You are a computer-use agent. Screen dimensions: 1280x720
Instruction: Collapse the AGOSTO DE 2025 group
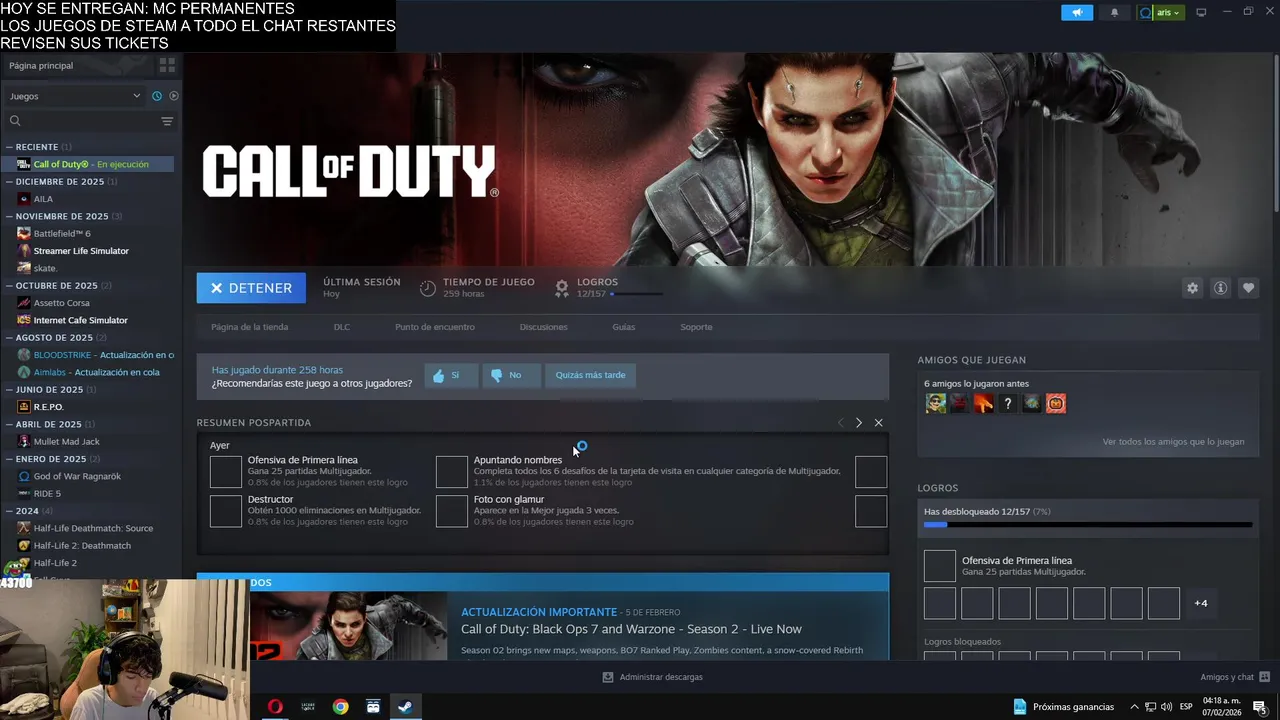pyautogui.click(x=9, y=337)
